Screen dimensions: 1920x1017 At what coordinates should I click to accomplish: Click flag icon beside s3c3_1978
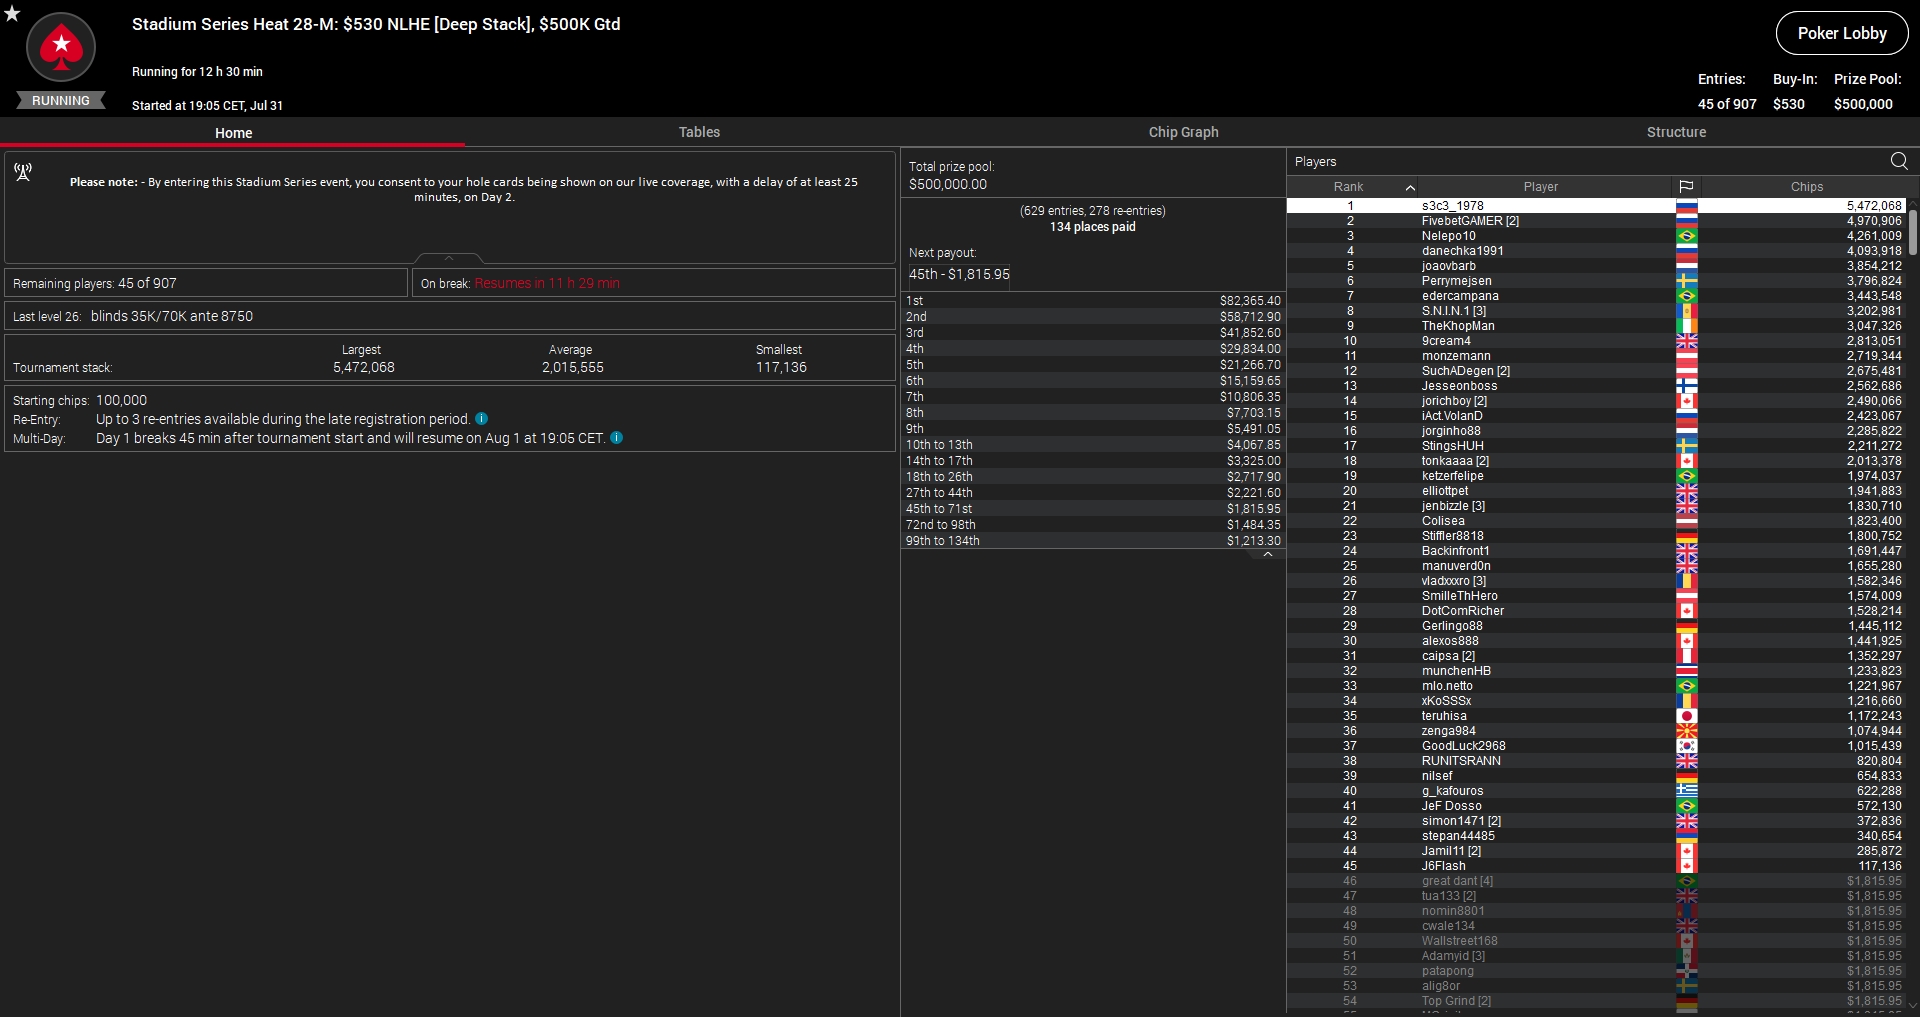point(1687,206)
